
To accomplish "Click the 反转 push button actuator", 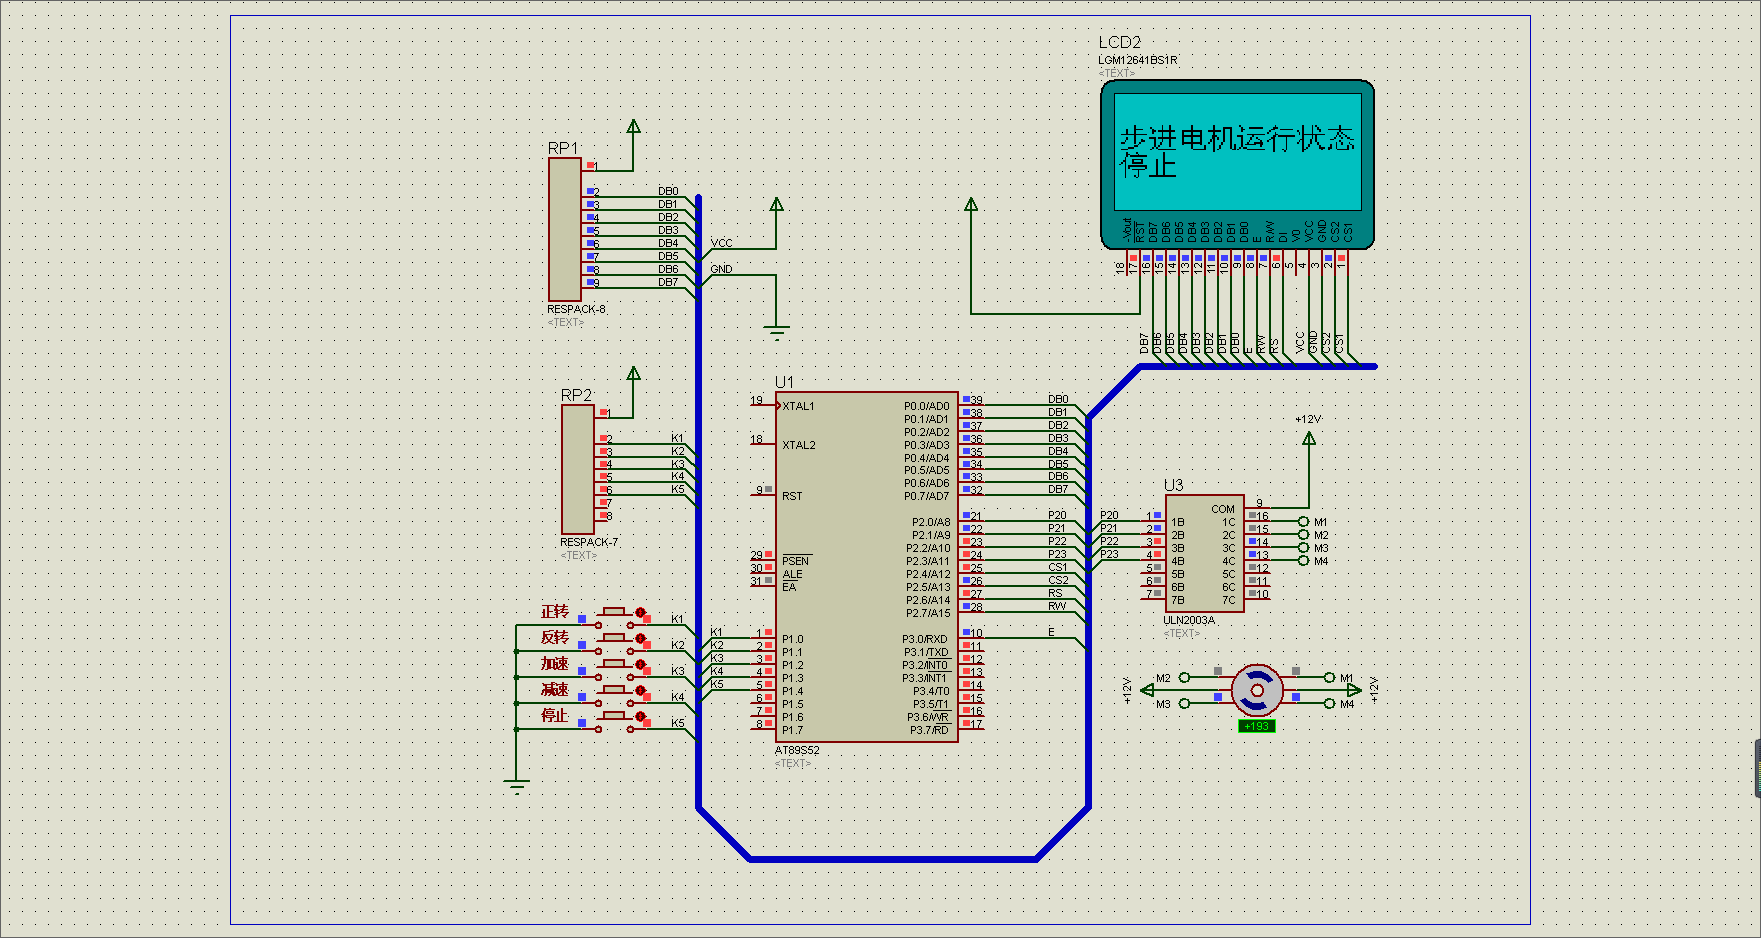I will coord(614,637).
